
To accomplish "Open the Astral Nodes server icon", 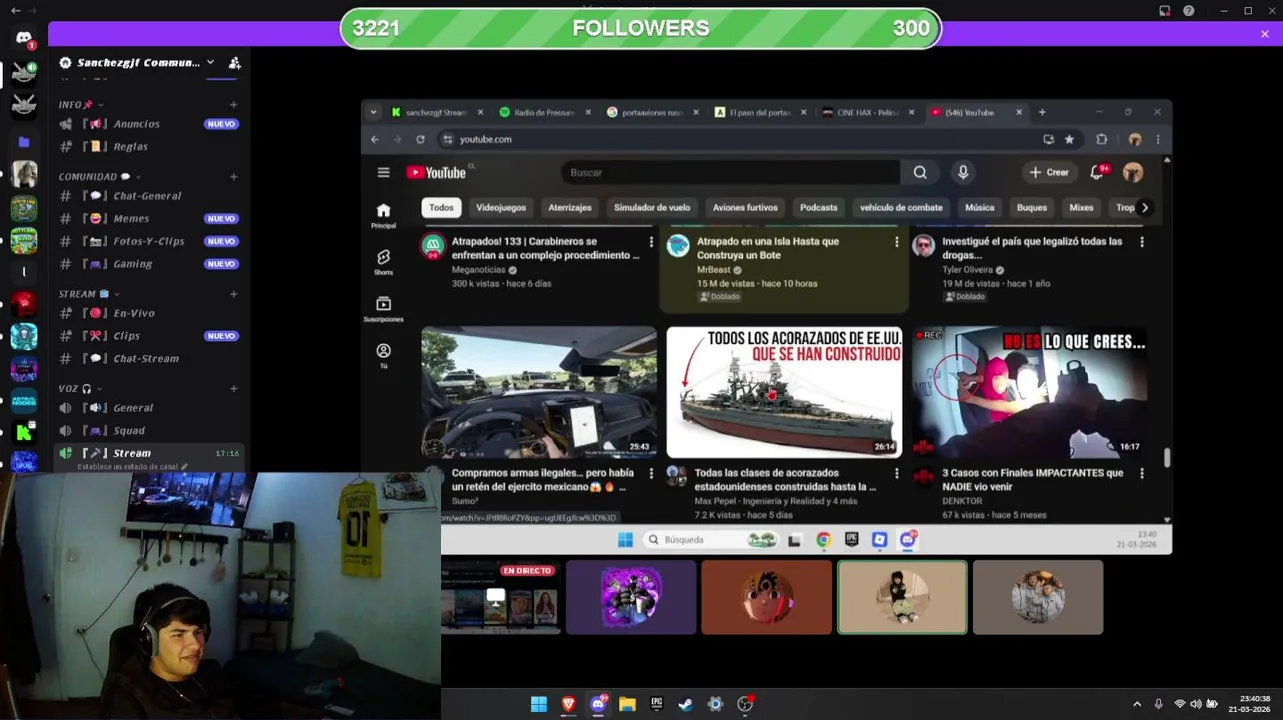I will point(24,400).
